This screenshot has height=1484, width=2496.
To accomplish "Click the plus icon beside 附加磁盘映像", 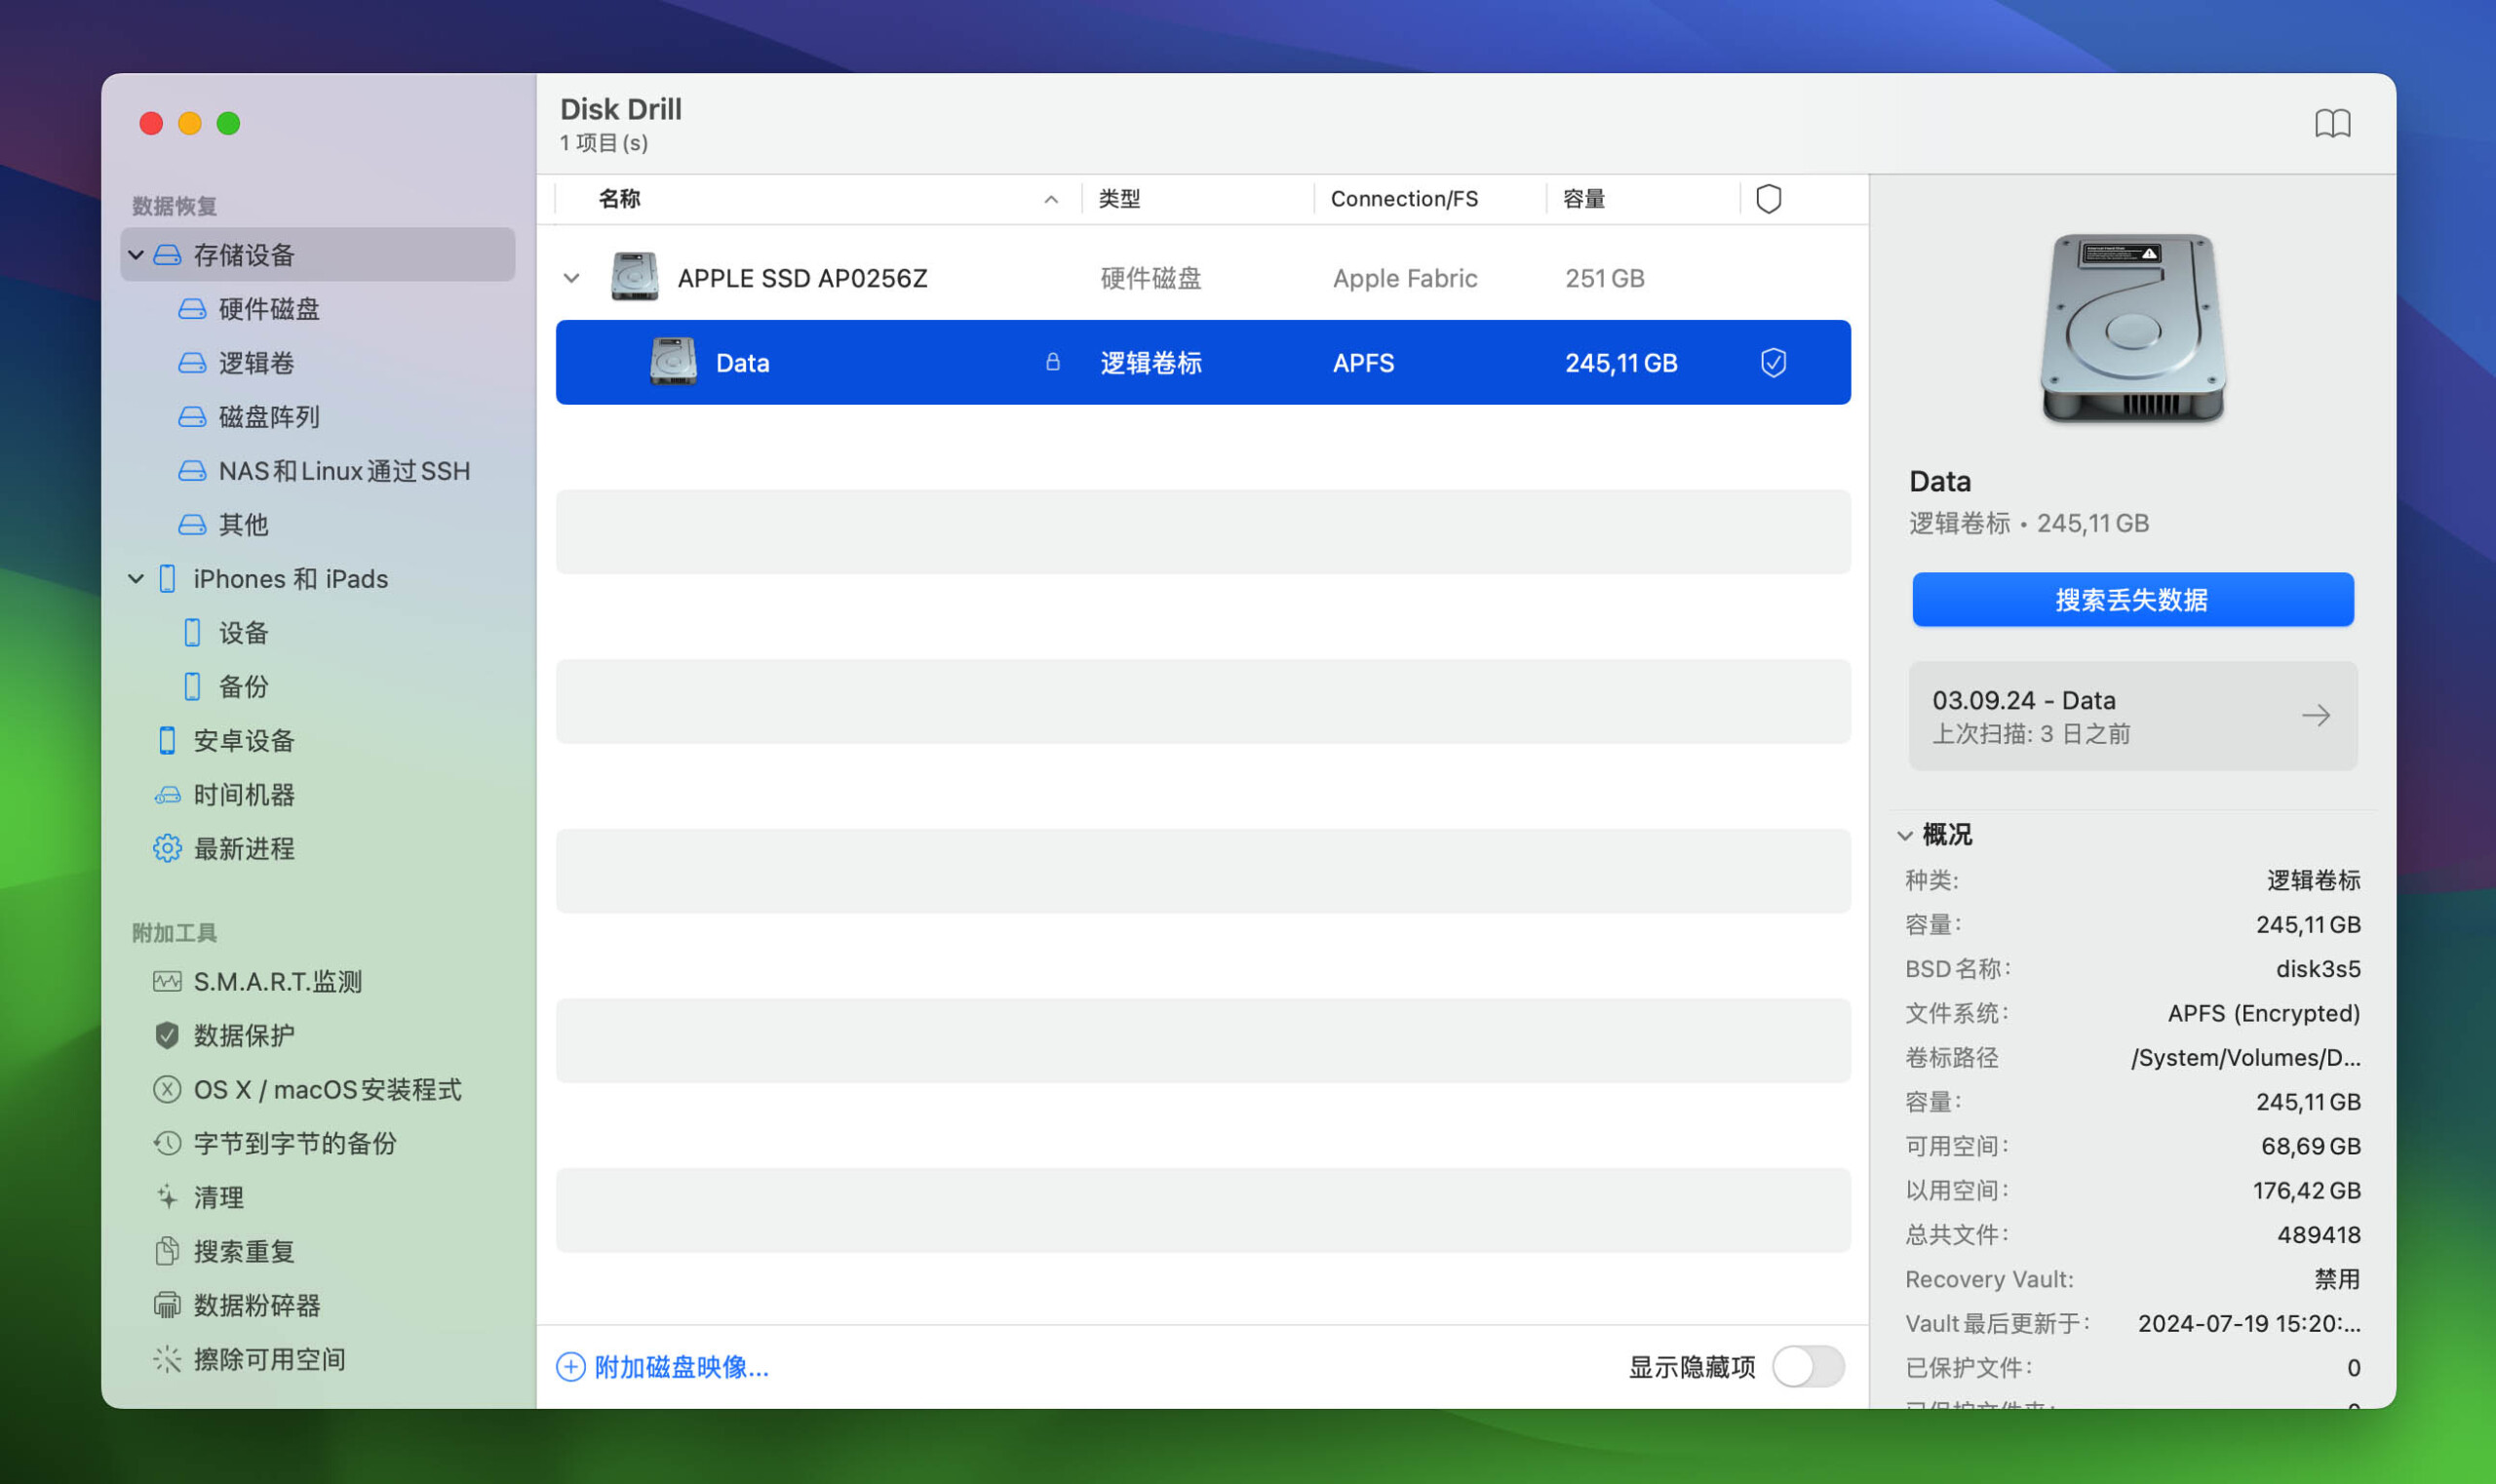I will click(570, 1367).
